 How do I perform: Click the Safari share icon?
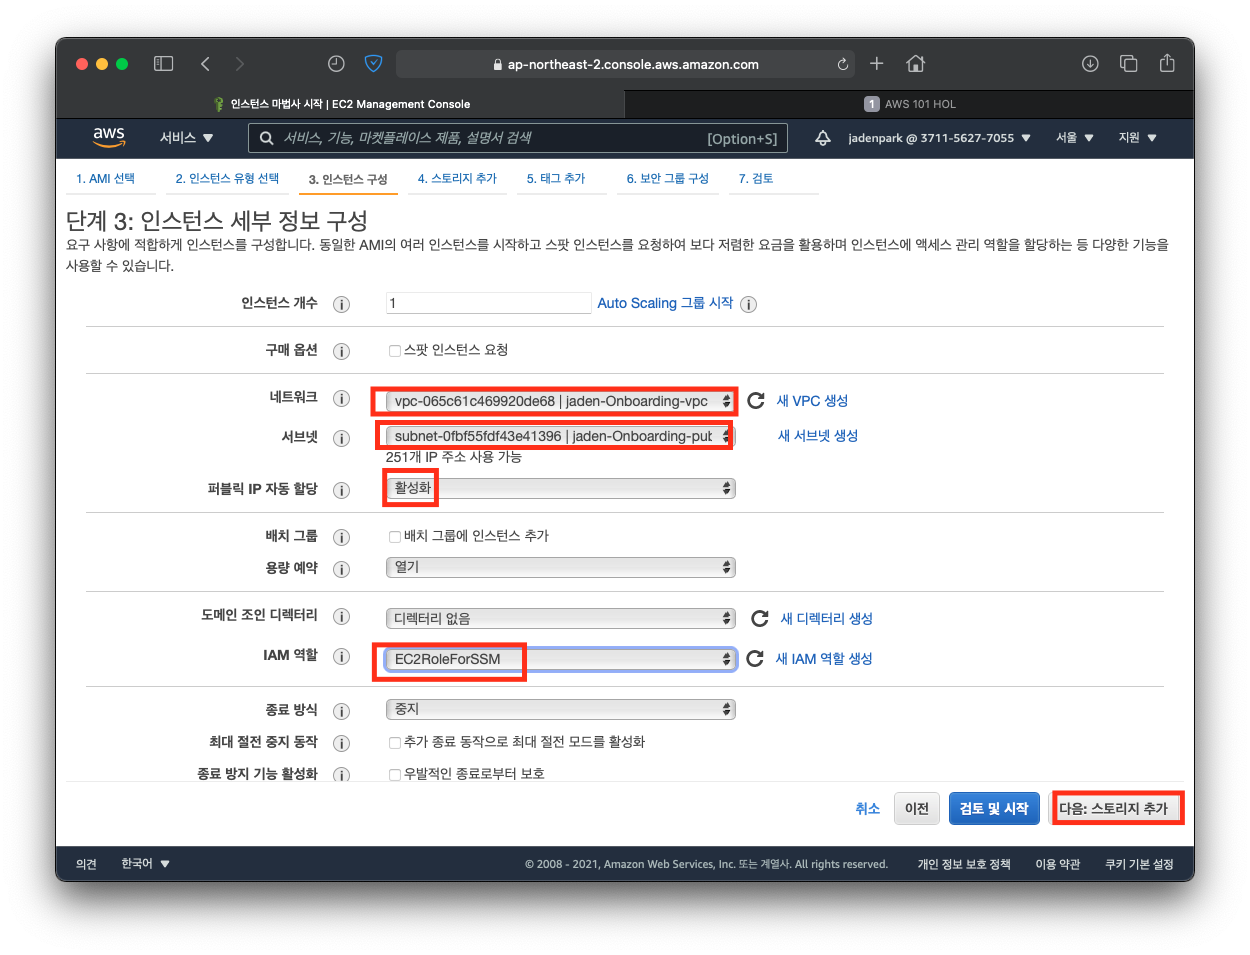point(1167,63)
